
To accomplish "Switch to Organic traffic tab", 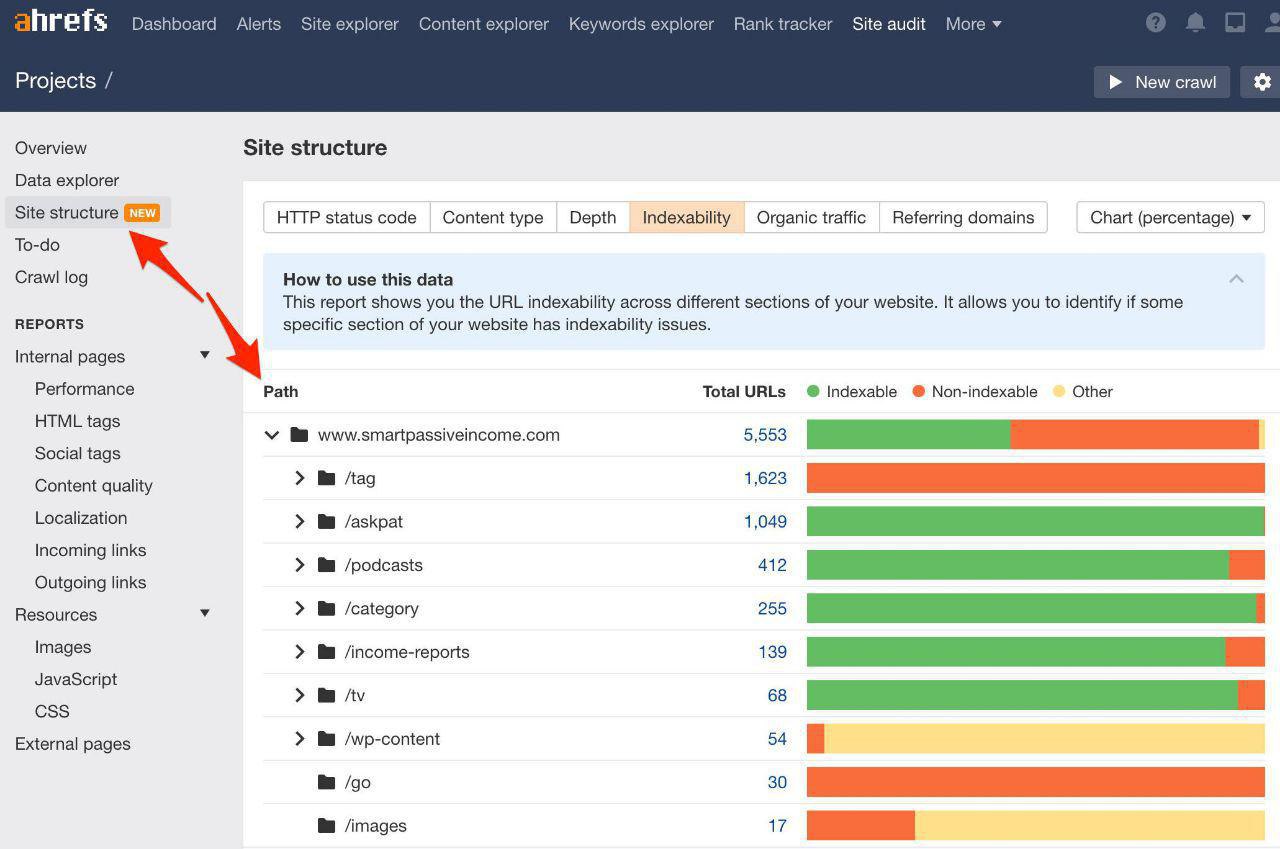I will (812, 217).
